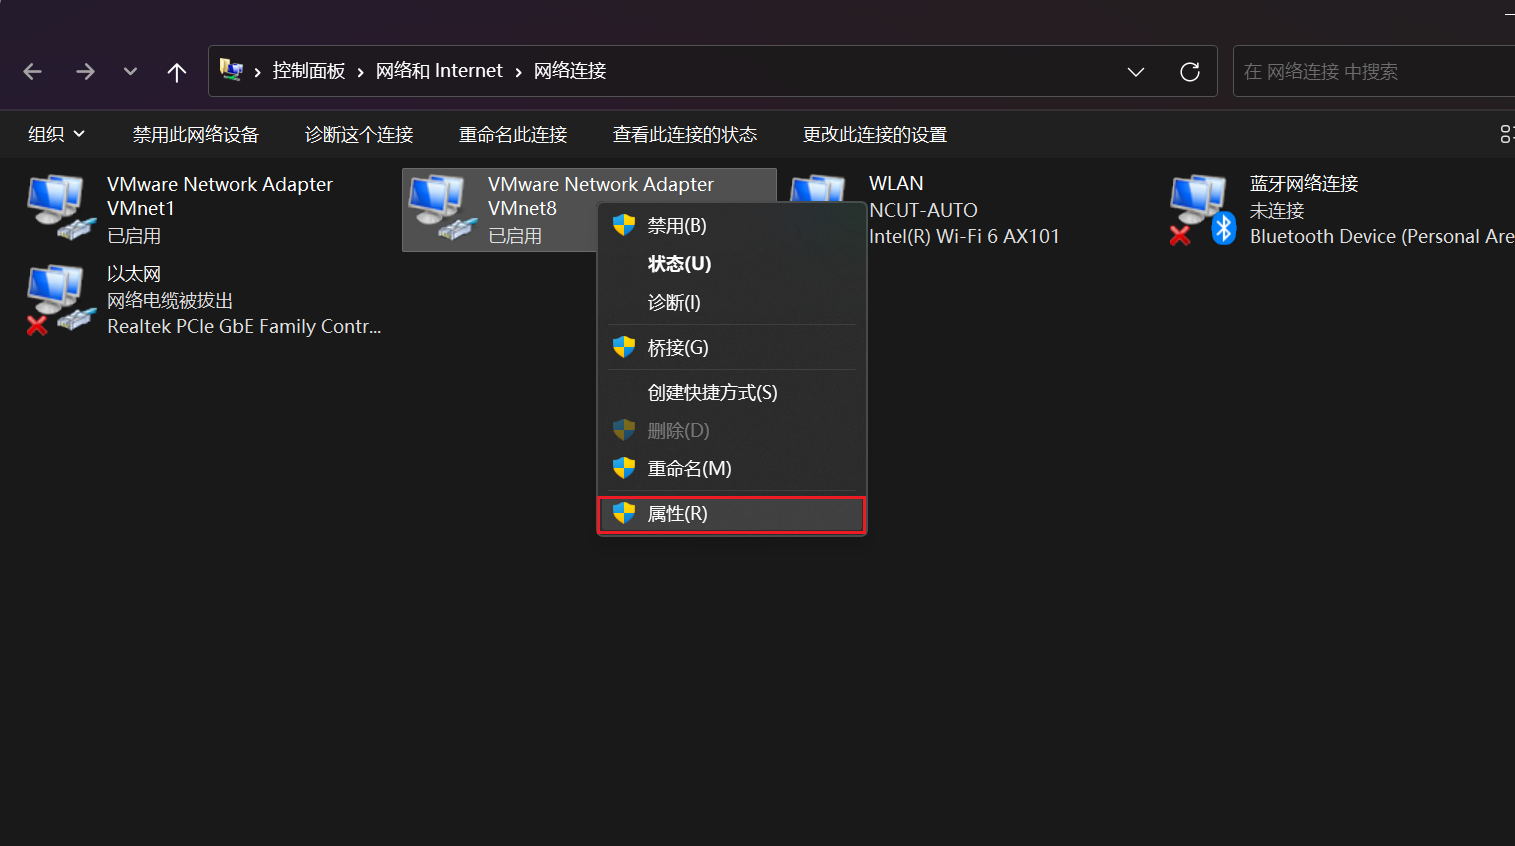The width and height of the screenshot is (1515, 846).
Task: Choose 属性(R) from the context menu
Action: coord(732,514)
